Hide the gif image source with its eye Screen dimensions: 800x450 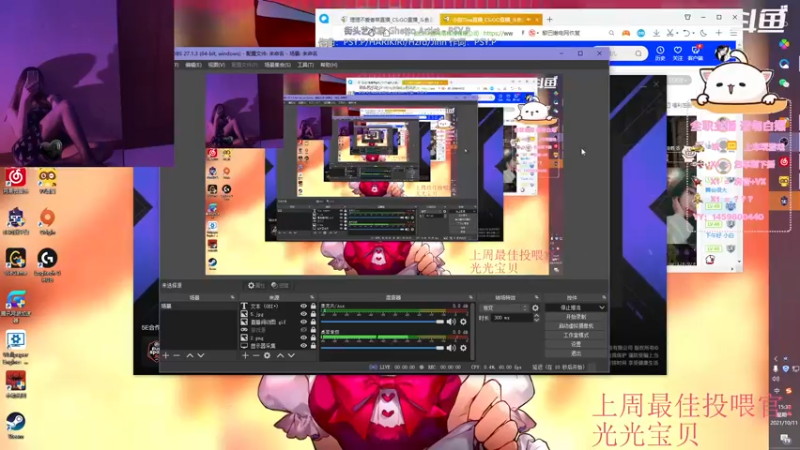304,322
